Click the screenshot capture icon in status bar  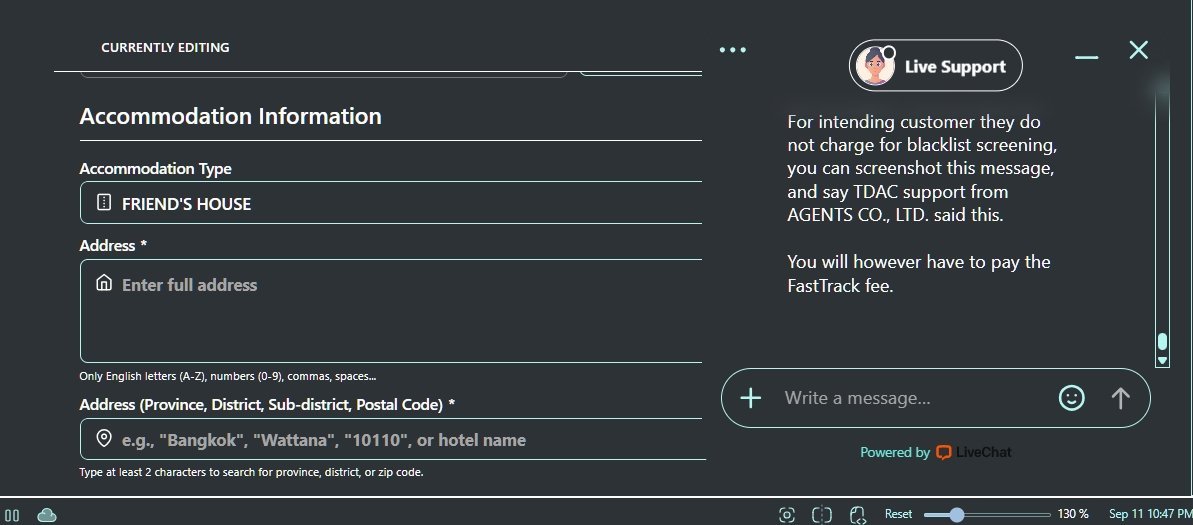click(787, 514)
